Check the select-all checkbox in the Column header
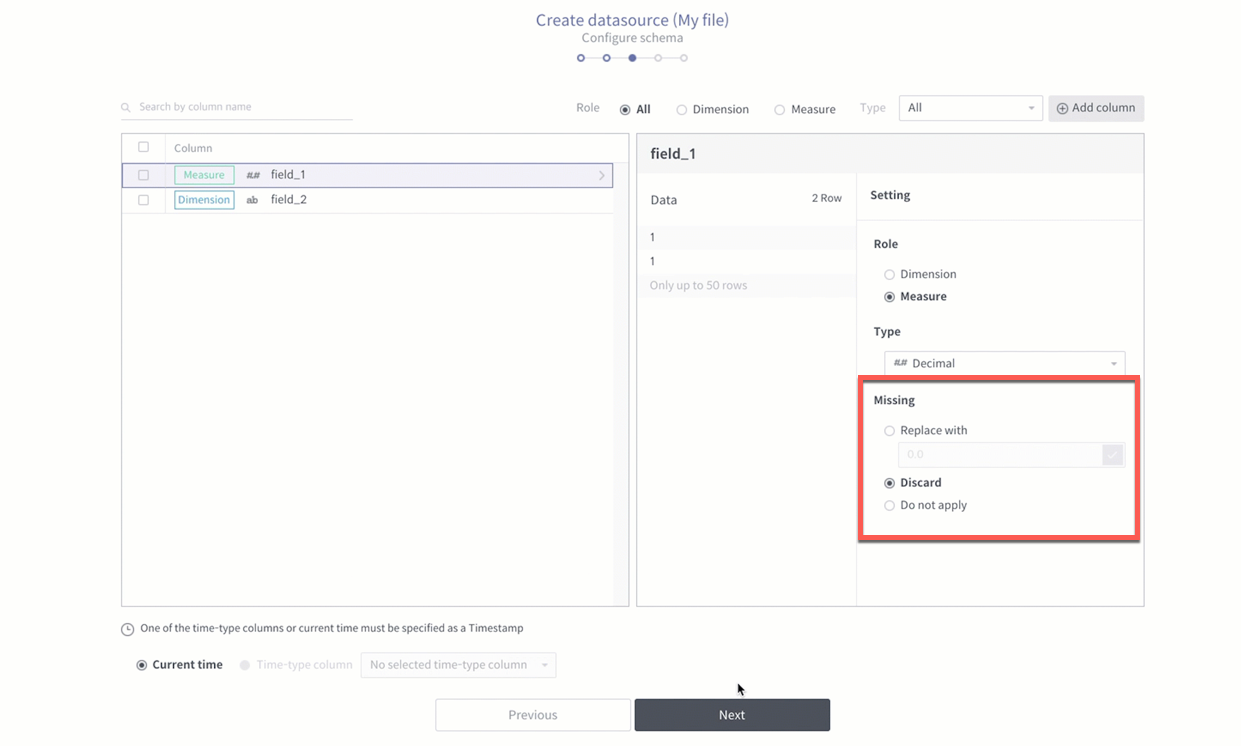1241x746 pixels. (x=143, y=146)
